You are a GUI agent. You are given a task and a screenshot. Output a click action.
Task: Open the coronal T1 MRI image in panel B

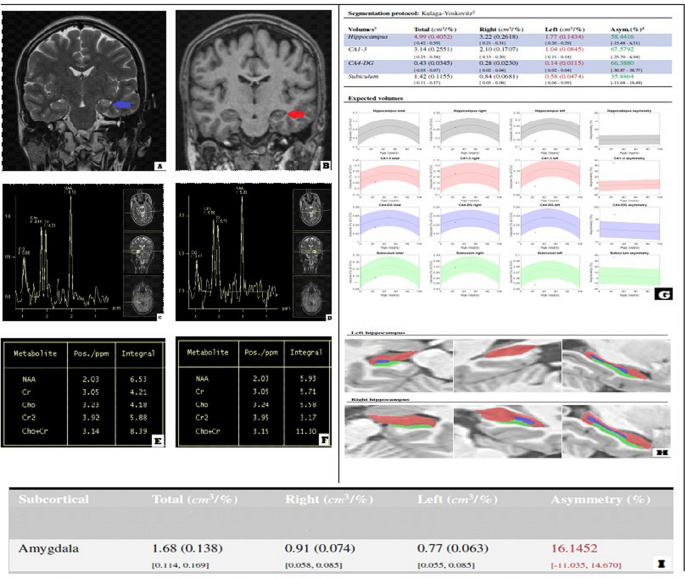coord(253,90)
